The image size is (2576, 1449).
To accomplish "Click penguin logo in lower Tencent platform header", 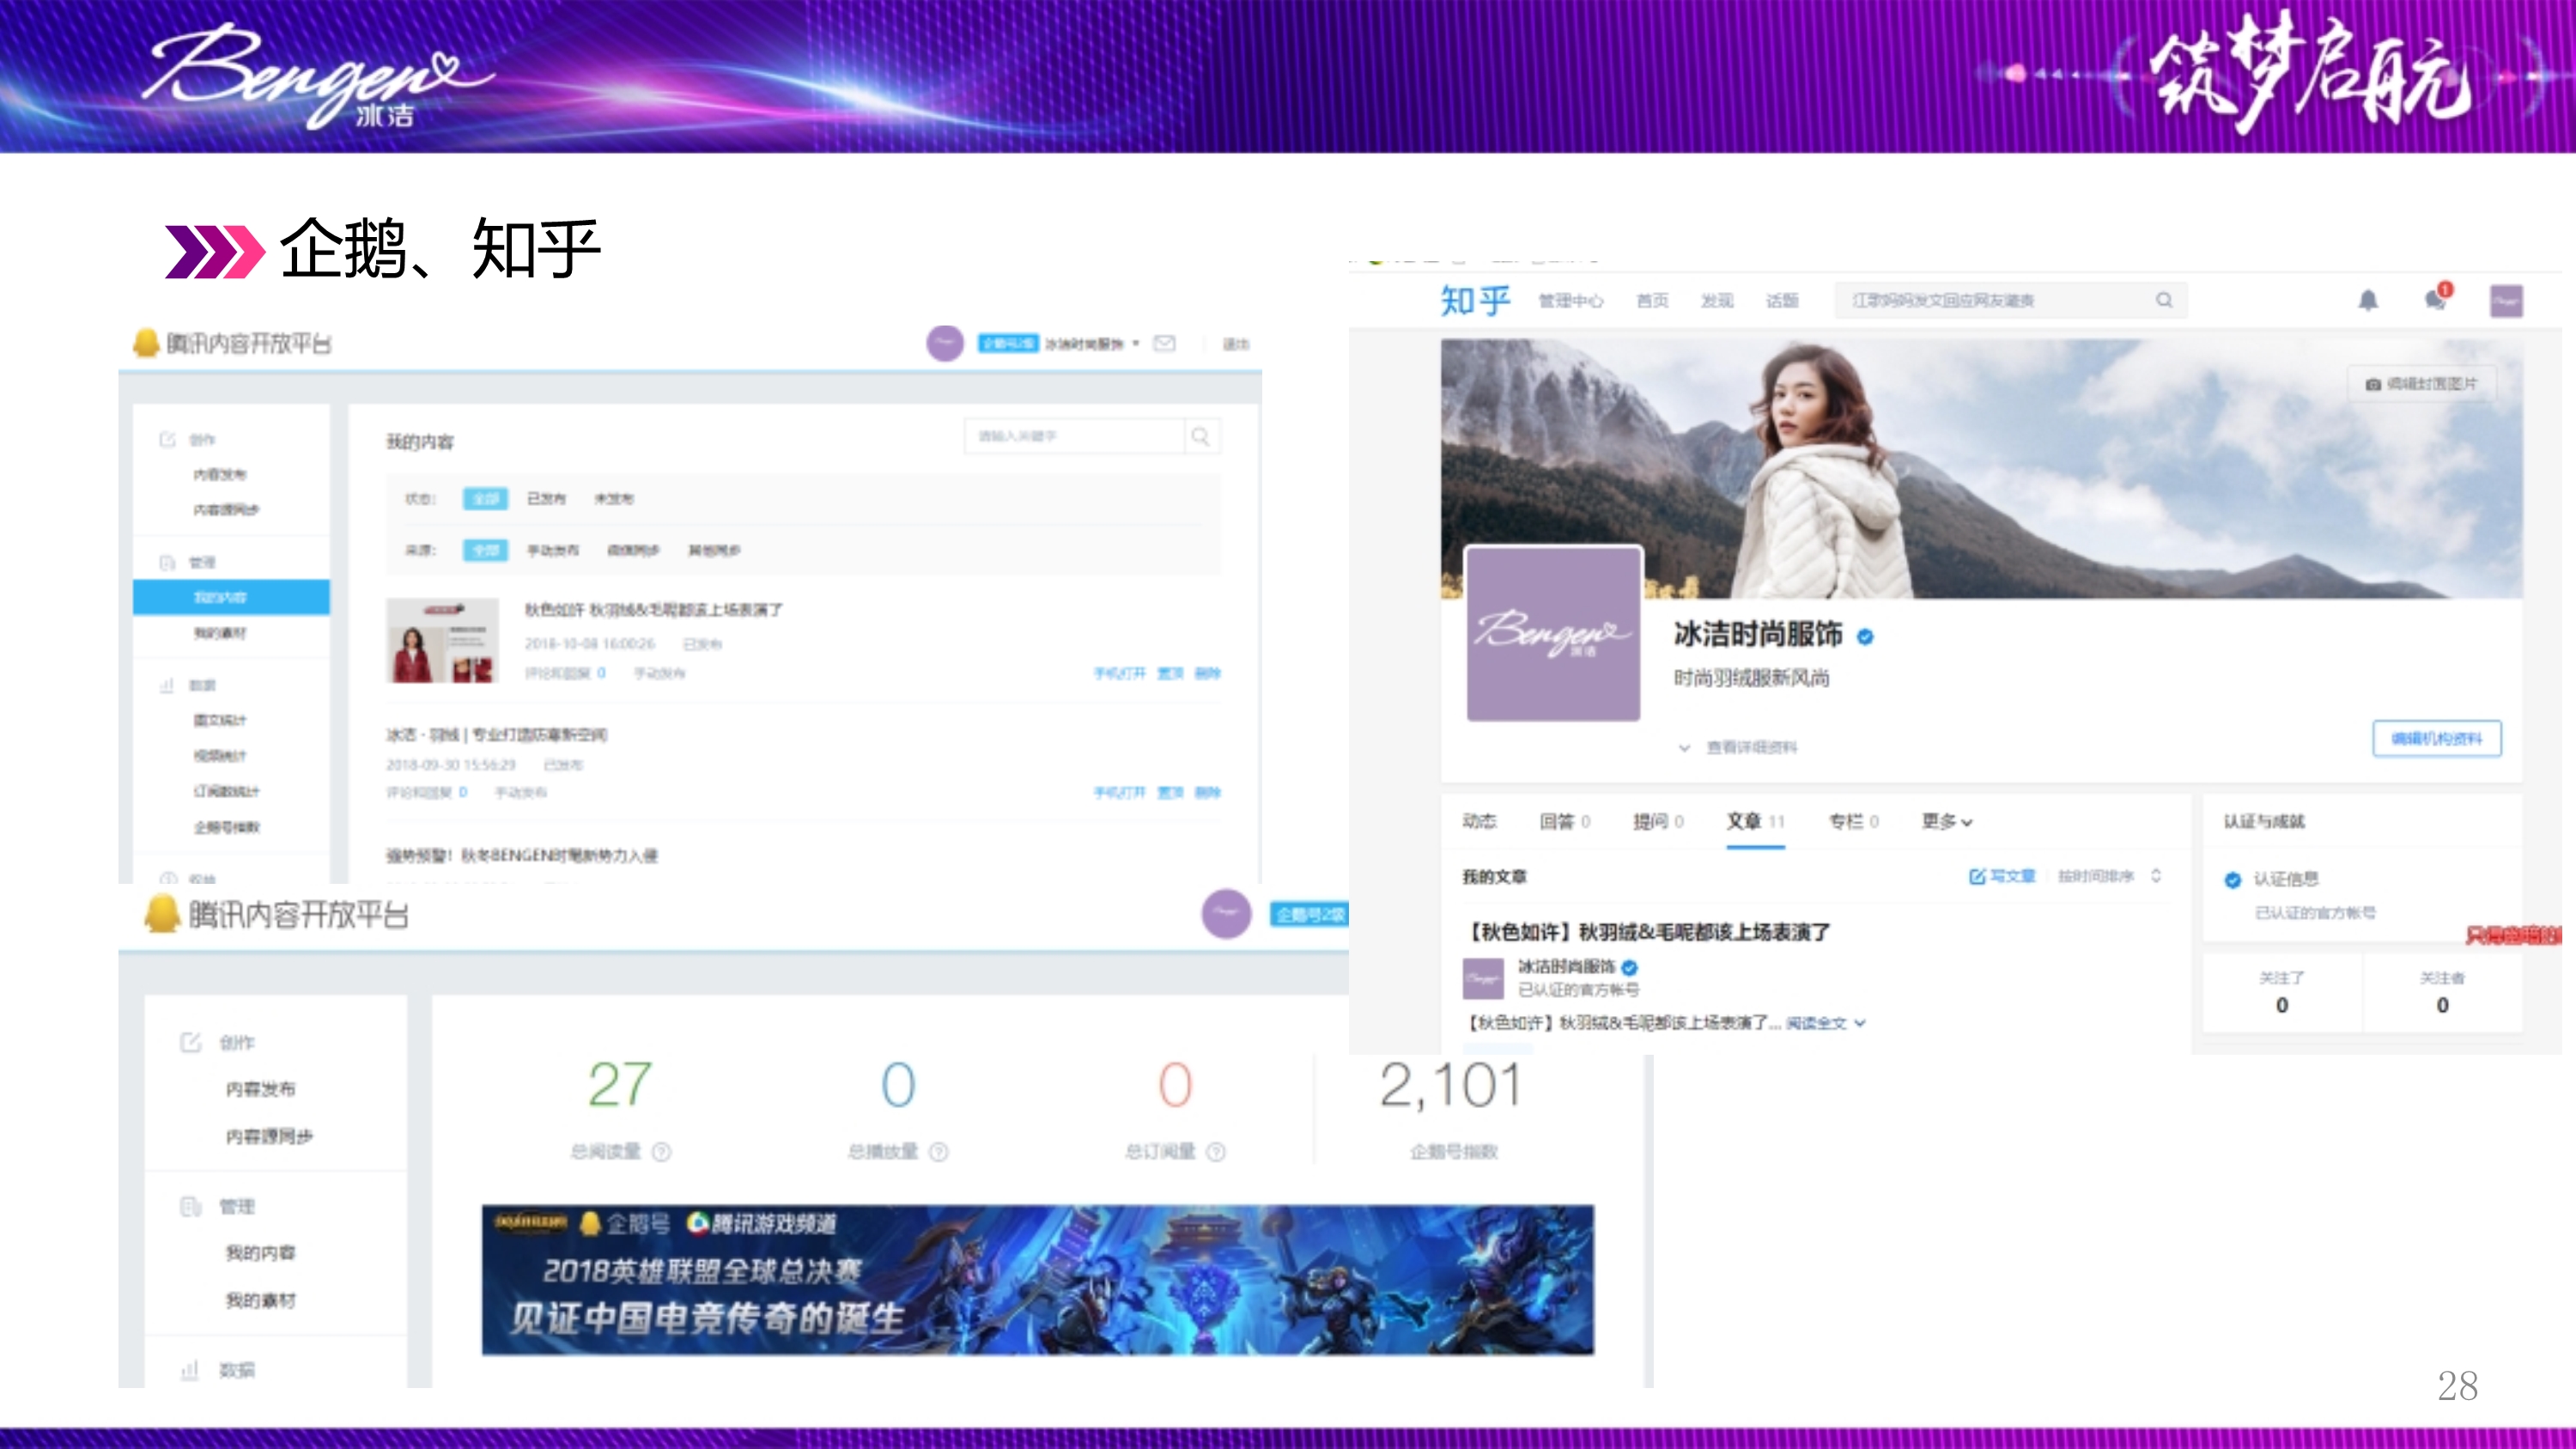I will [162, 914].
